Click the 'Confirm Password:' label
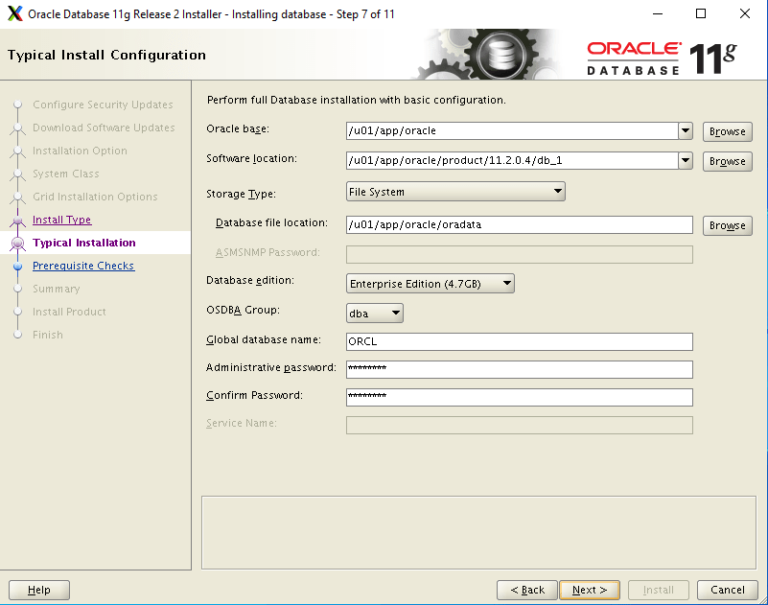The image size is (768, 605). tap(255, 395)
